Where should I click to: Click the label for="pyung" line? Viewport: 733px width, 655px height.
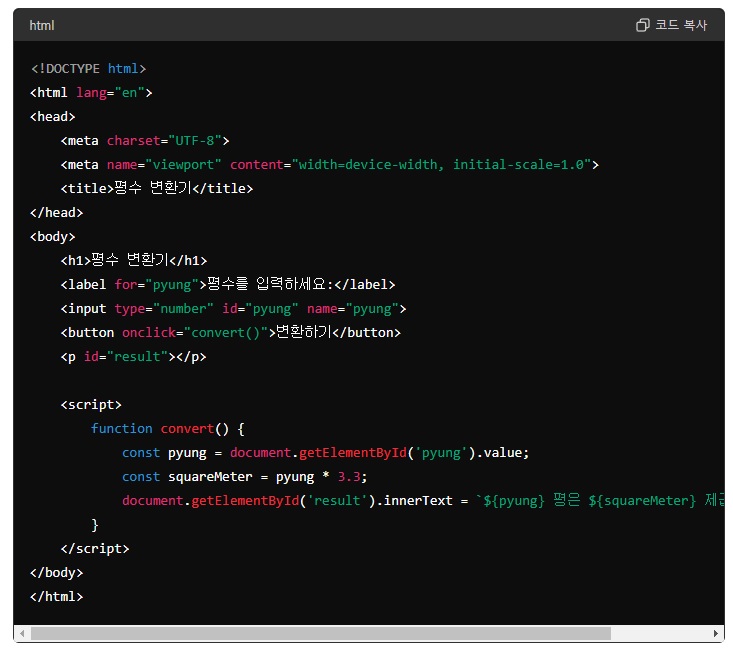[228, 284]
